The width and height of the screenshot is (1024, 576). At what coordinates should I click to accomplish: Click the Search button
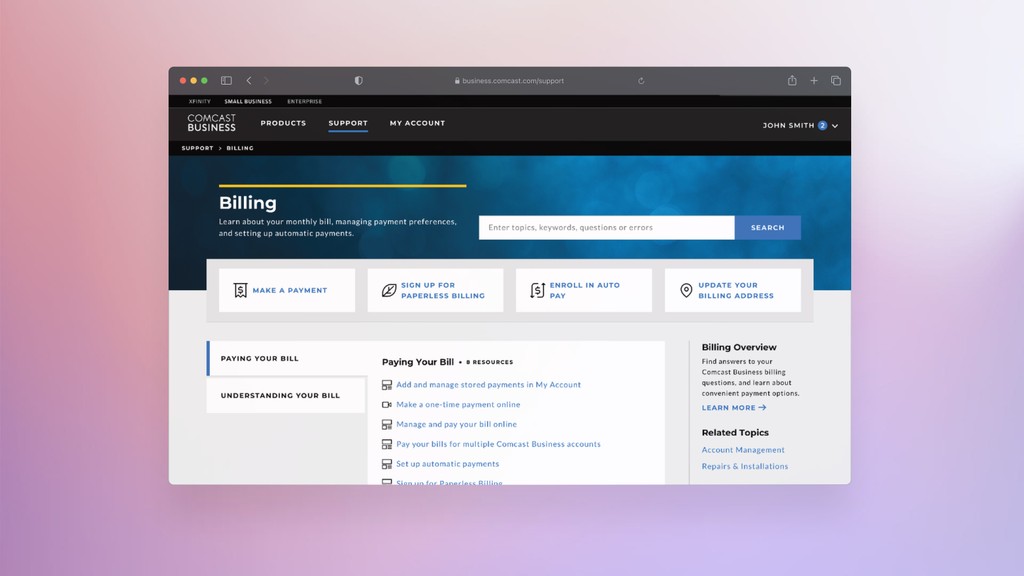[x=767, y=227]
